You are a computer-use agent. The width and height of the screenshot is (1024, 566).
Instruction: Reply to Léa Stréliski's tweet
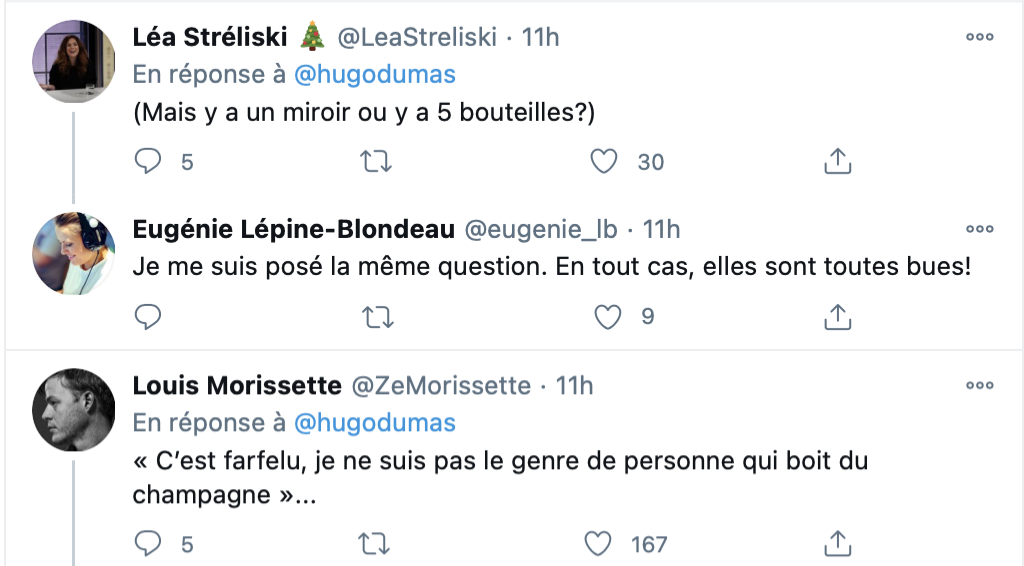click(148, 161)
